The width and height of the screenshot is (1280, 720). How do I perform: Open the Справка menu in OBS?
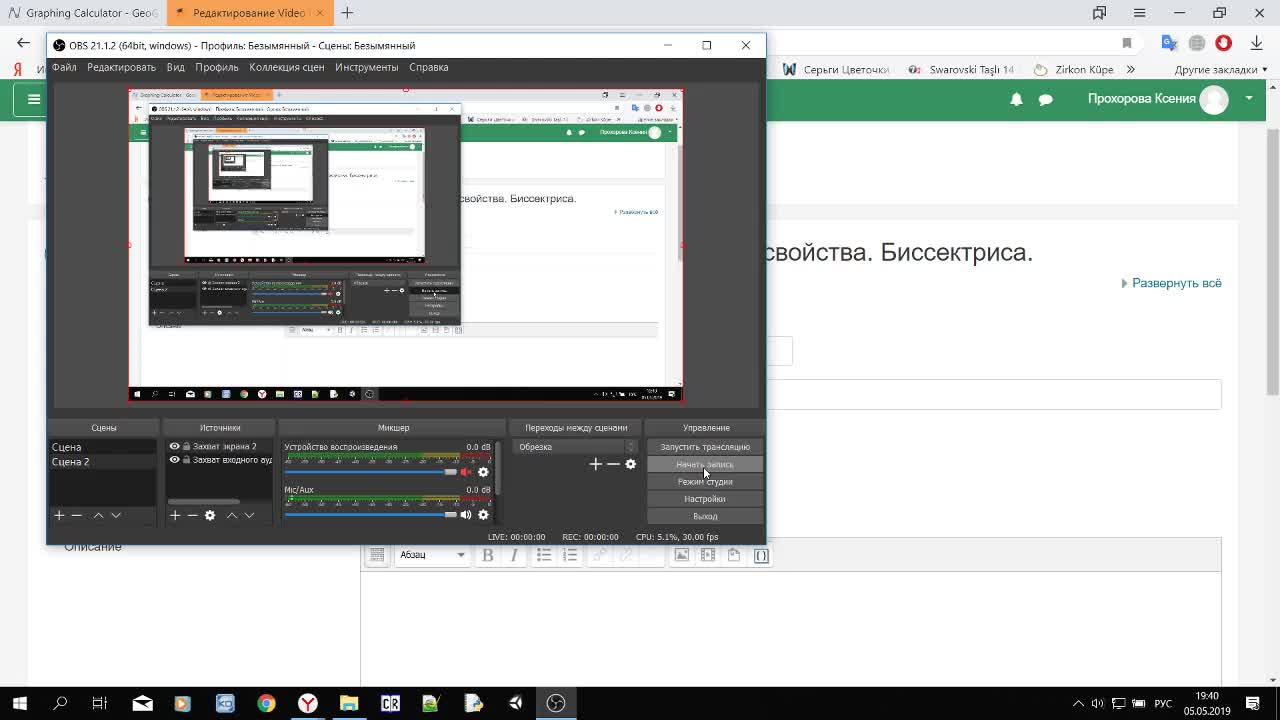click(x=429, y=67)
